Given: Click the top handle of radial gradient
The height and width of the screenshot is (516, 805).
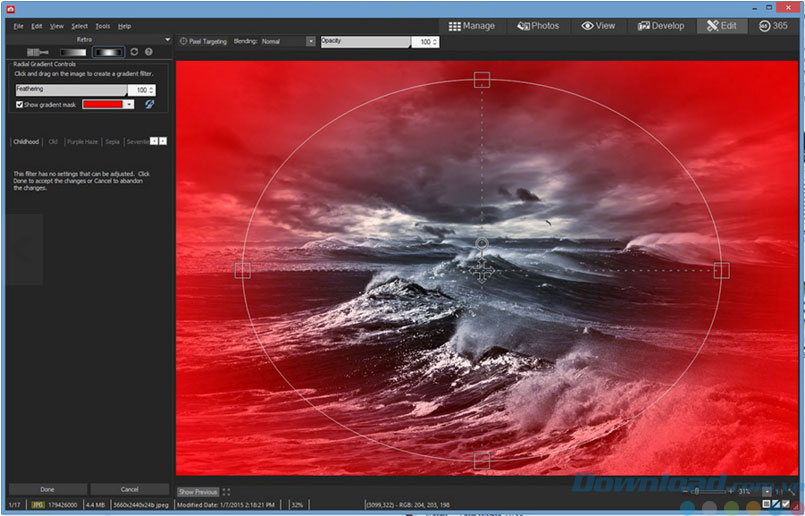Looking at the screenshot, I should click(482, 79).
